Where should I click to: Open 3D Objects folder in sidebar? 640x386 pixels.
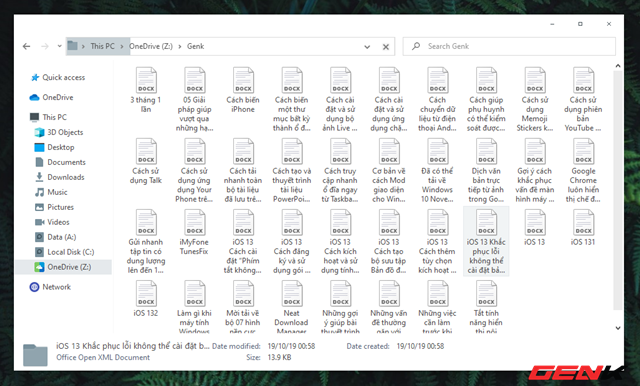click(59, 132)
